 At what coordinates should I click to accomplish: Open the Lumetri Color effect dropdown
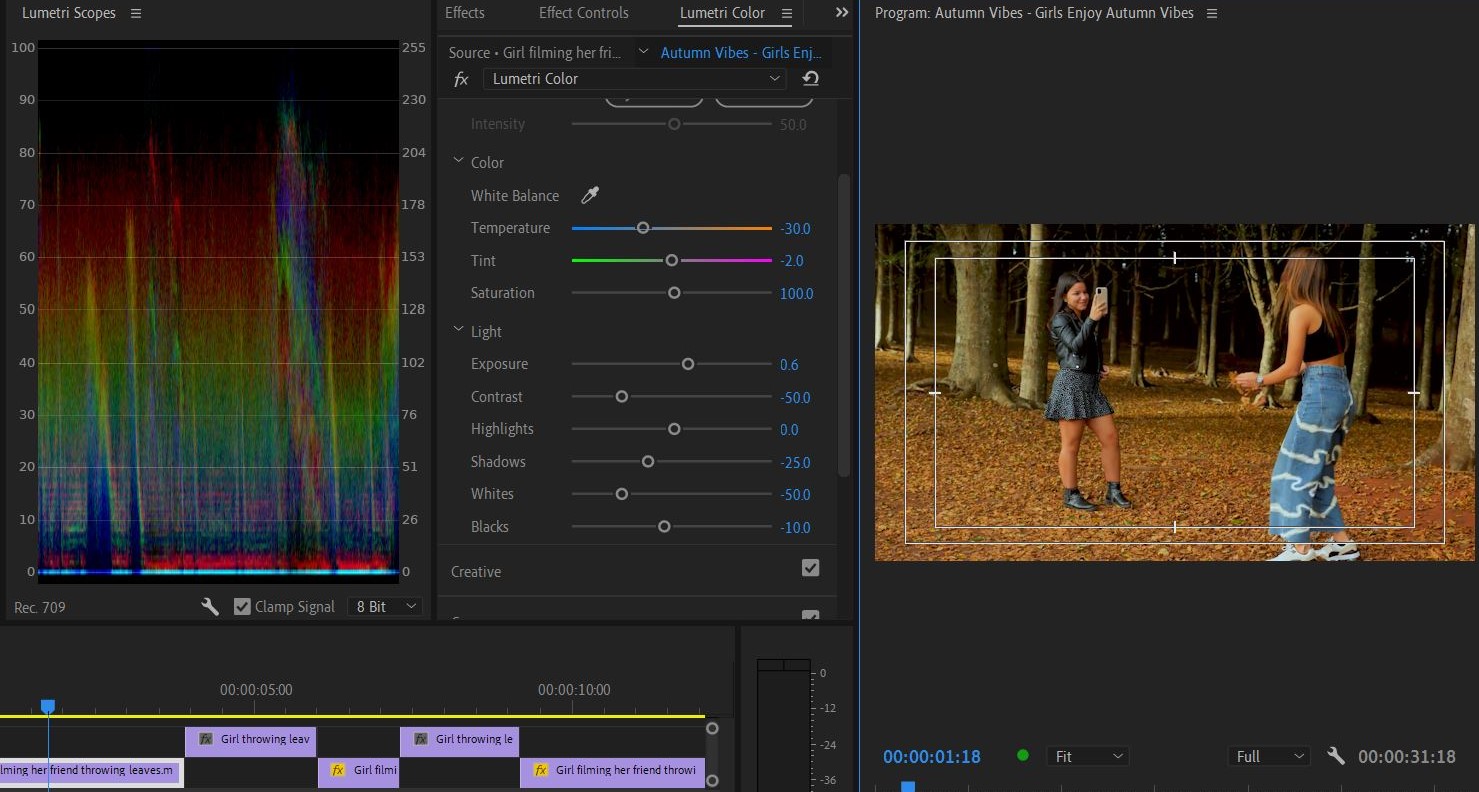tap(634, 79)
